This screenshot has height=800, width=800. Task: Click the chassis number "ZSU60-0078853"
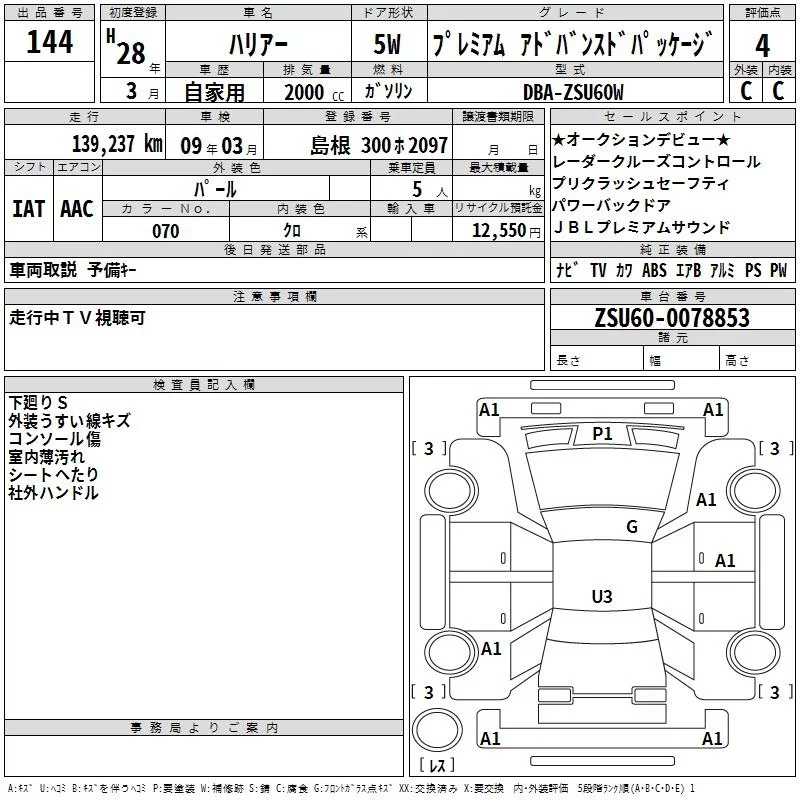click(x=672, y=318)
